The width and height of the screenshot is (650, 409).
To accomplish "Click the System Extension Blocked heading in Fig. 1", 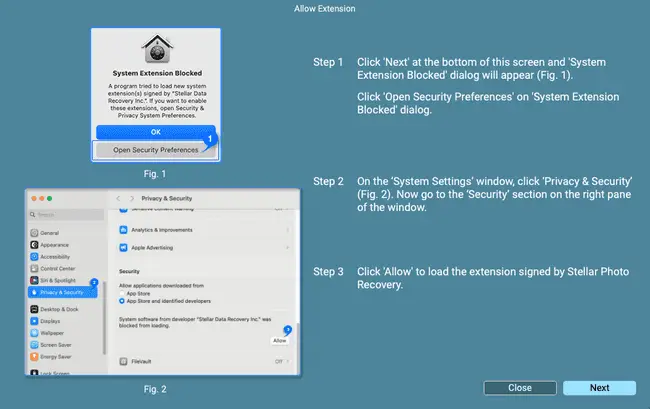I will coord(157,73).
